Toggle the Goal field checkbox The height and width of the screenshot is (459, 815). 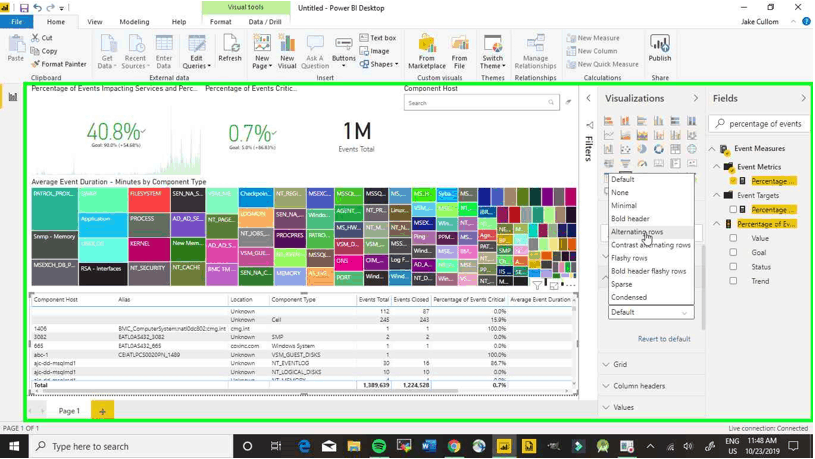coord(733,252)
